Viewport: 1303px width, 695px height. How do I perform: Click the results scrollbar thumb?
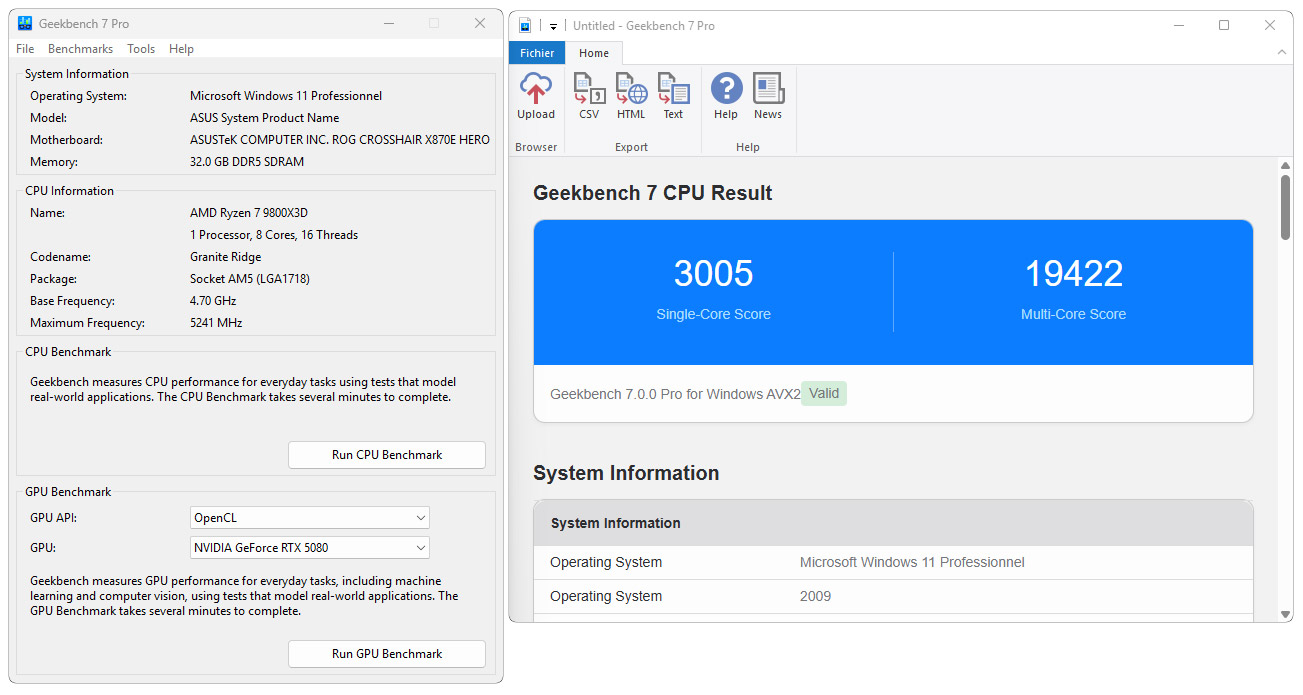point(1285,207)
